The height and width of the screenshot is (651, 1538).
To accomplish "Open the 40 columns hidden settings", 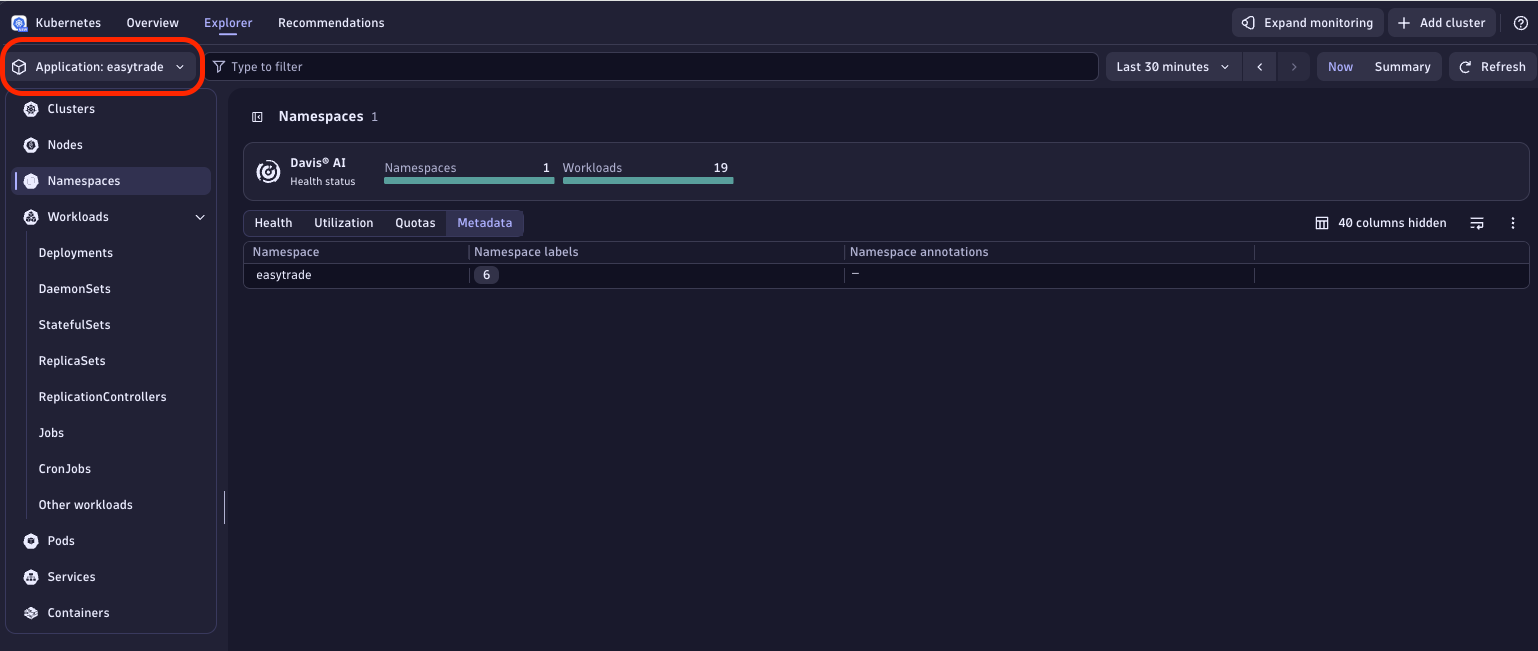I will (x=1381, y=223).
